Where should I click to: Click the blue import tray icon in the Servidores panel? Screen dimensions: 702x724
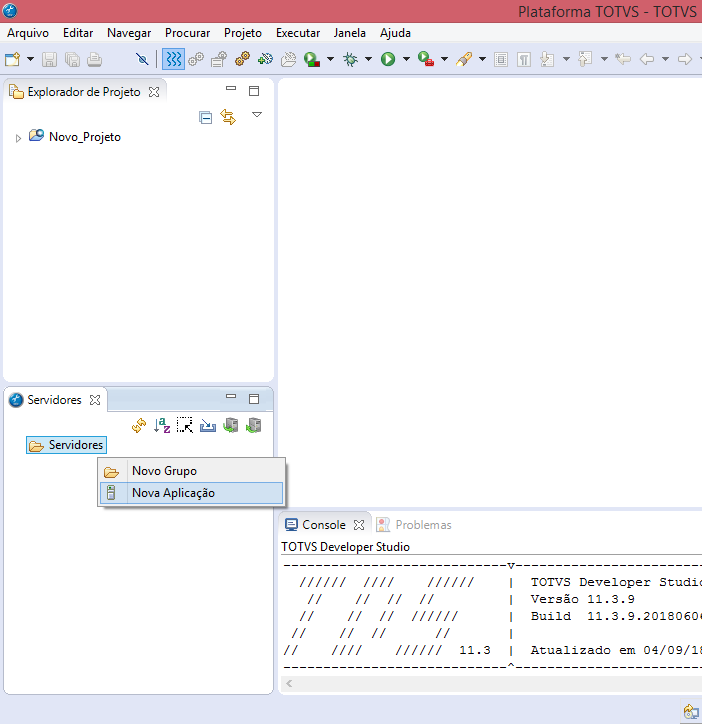[208, 425]
